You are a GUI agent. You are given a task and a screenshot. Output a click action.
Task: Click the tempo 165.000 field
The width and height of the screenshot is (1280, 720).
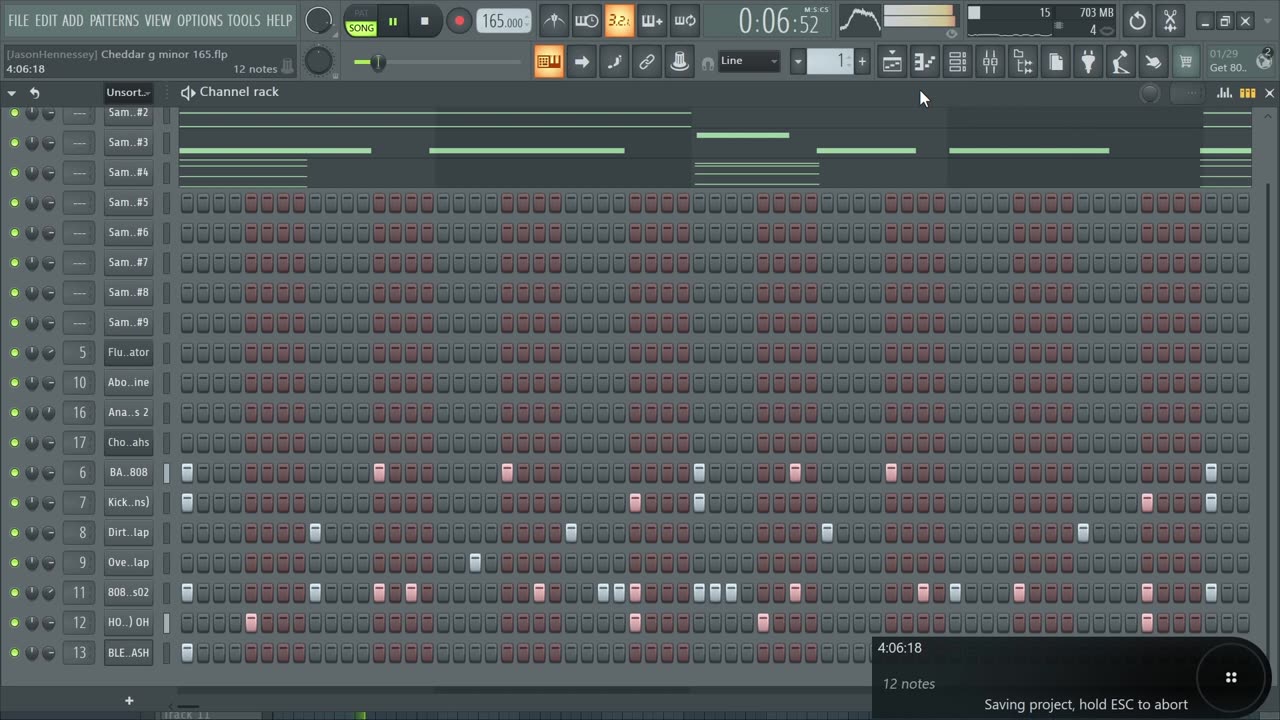504,21
